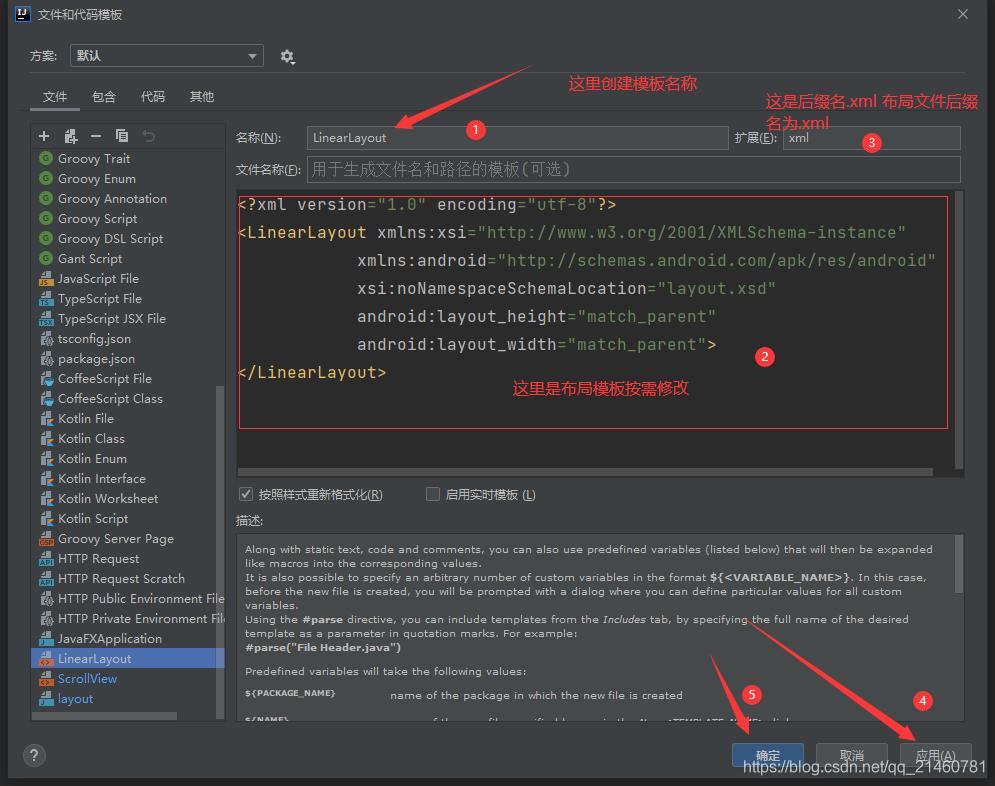Click the 名称 name input field
Image resolution: width=995 pixels, height=786 pixels.
pos(517,138)
